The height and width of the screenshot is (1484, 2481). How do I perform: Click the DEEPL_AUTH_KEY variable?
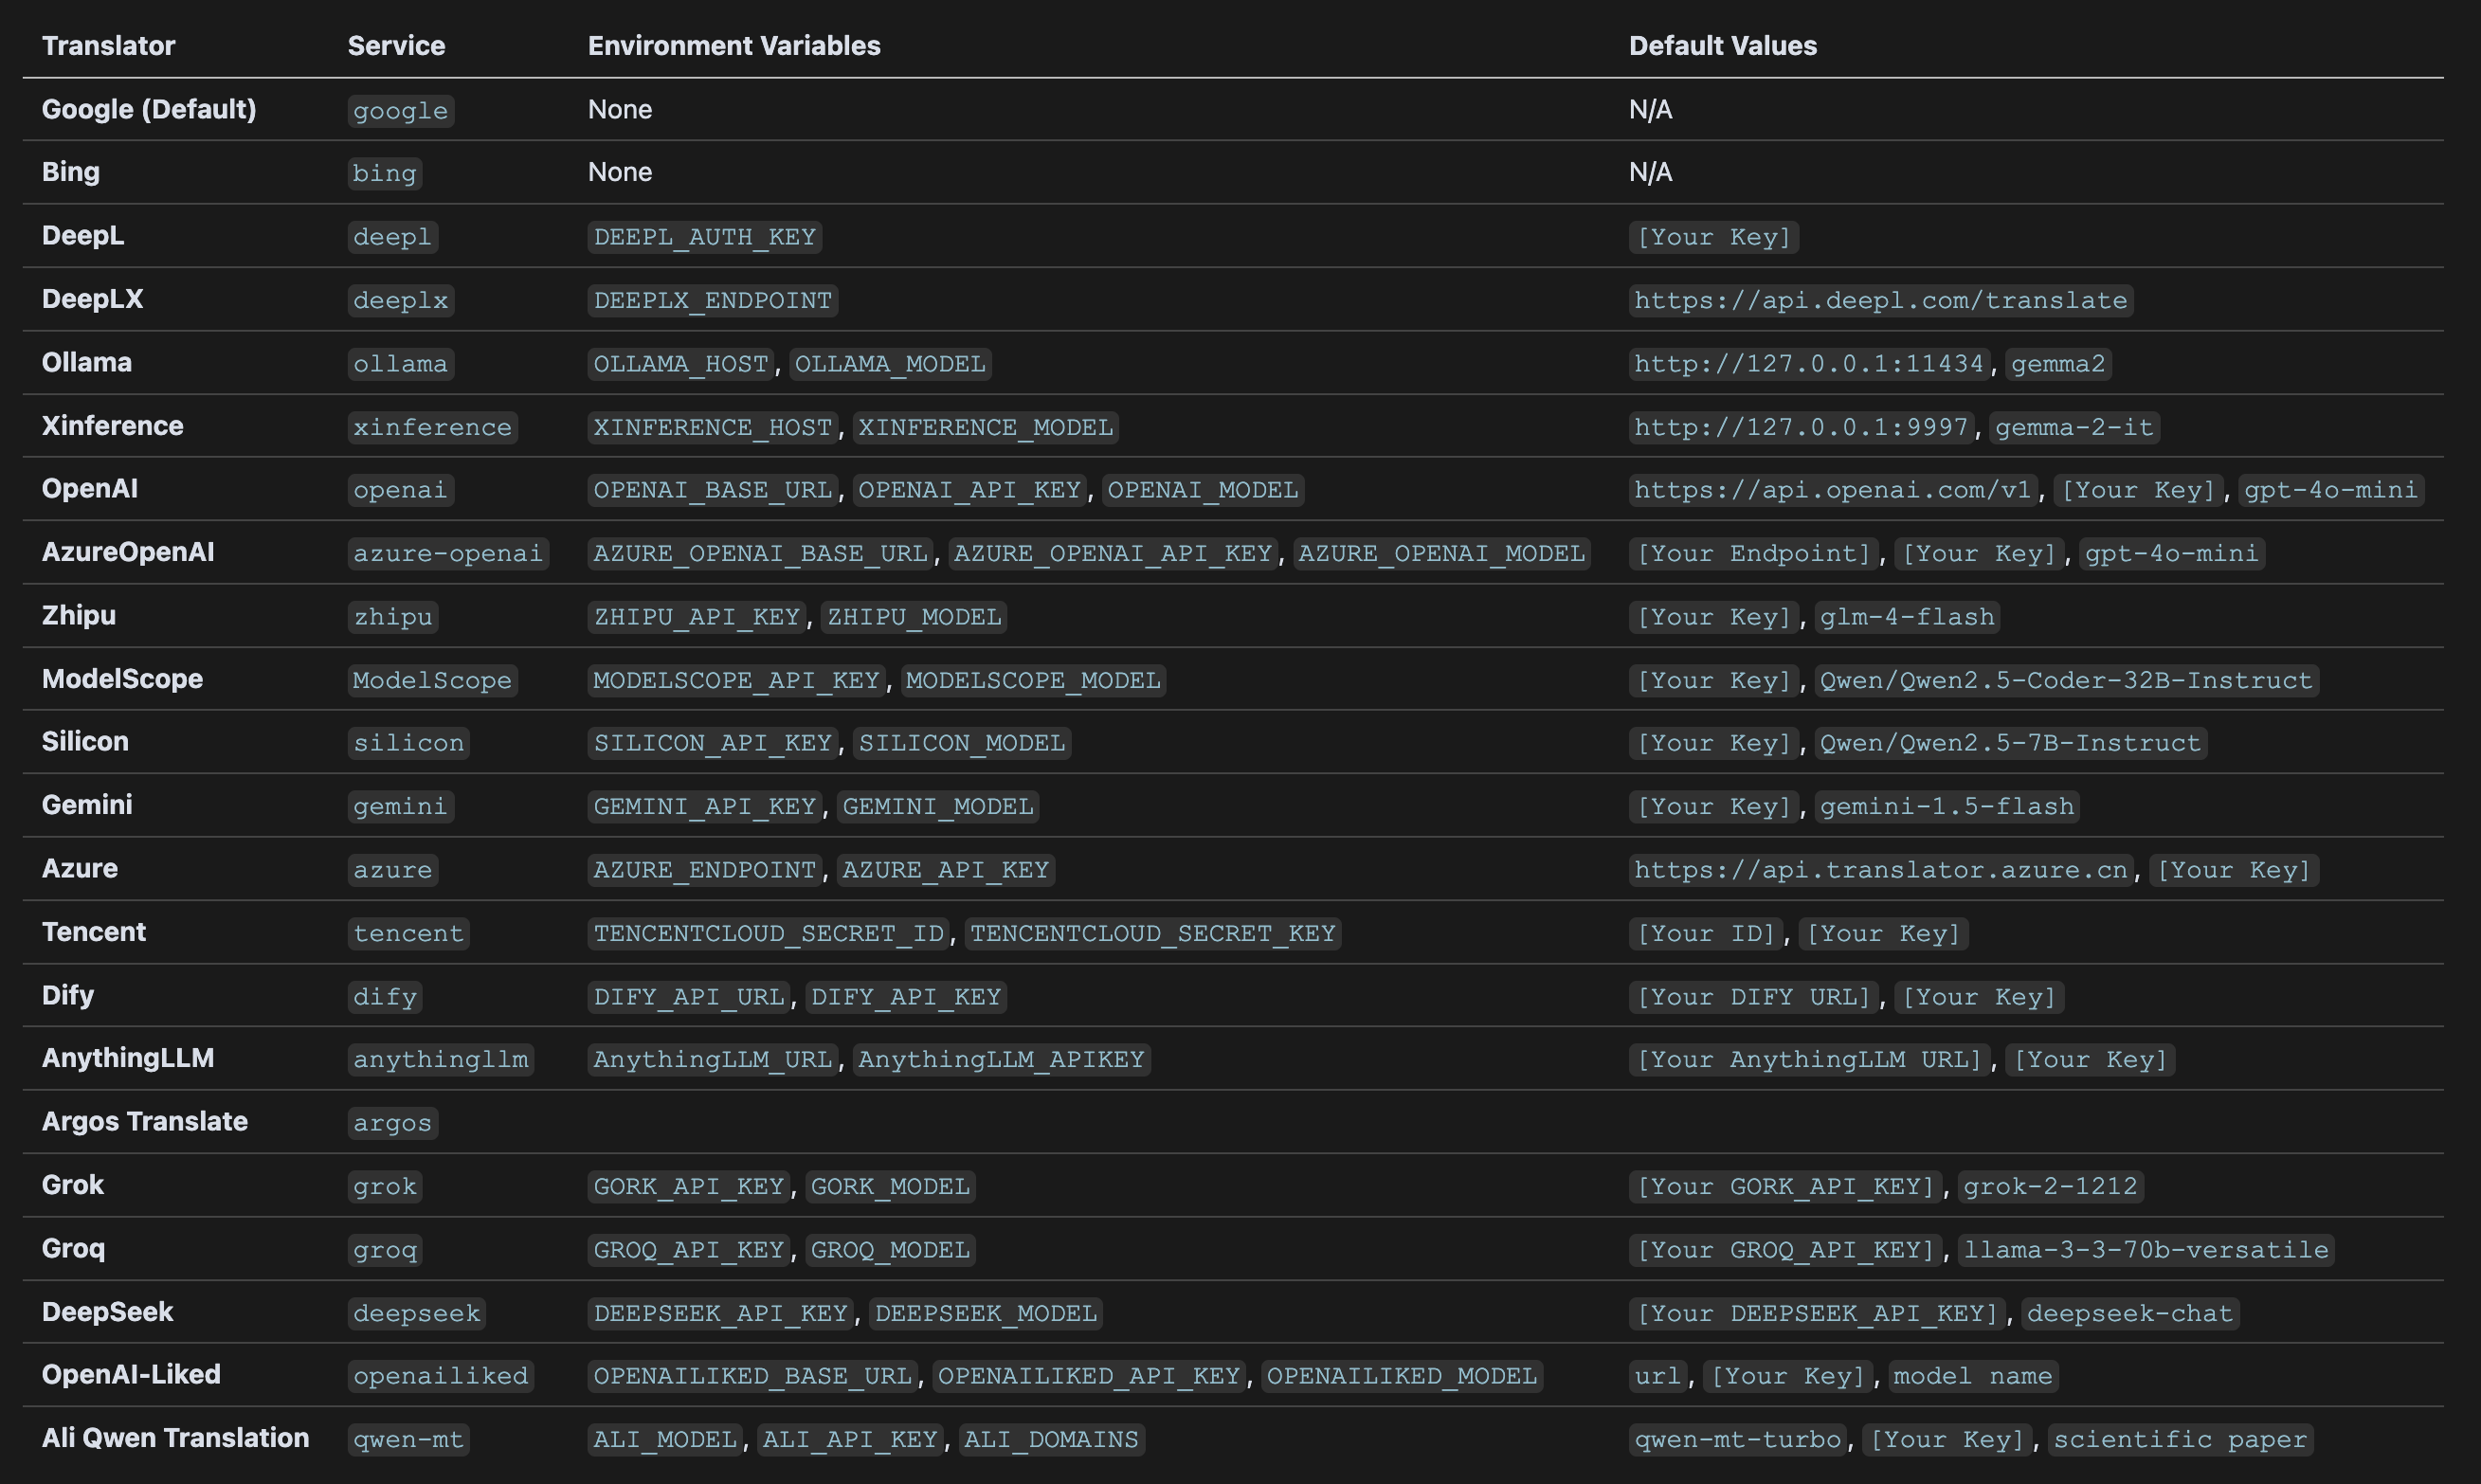pyautogui.click(x=705, y=237)
